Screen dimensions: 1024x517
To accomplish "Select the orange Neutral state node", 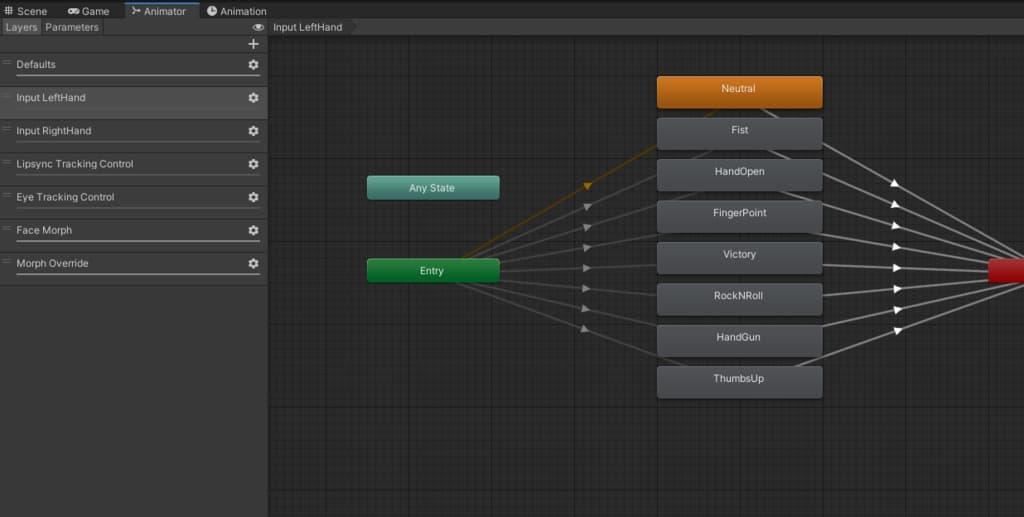I will point(739,92).
